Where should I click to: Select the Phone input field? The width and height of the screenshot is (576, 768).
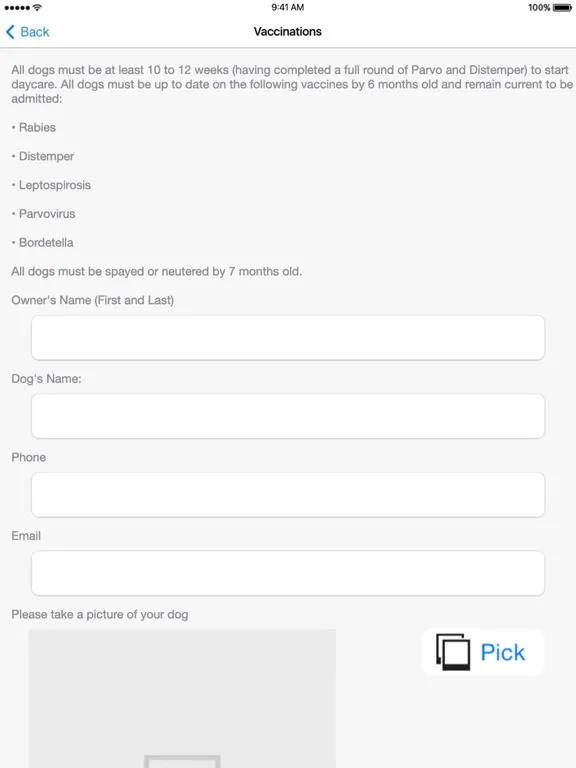(288, 495)
